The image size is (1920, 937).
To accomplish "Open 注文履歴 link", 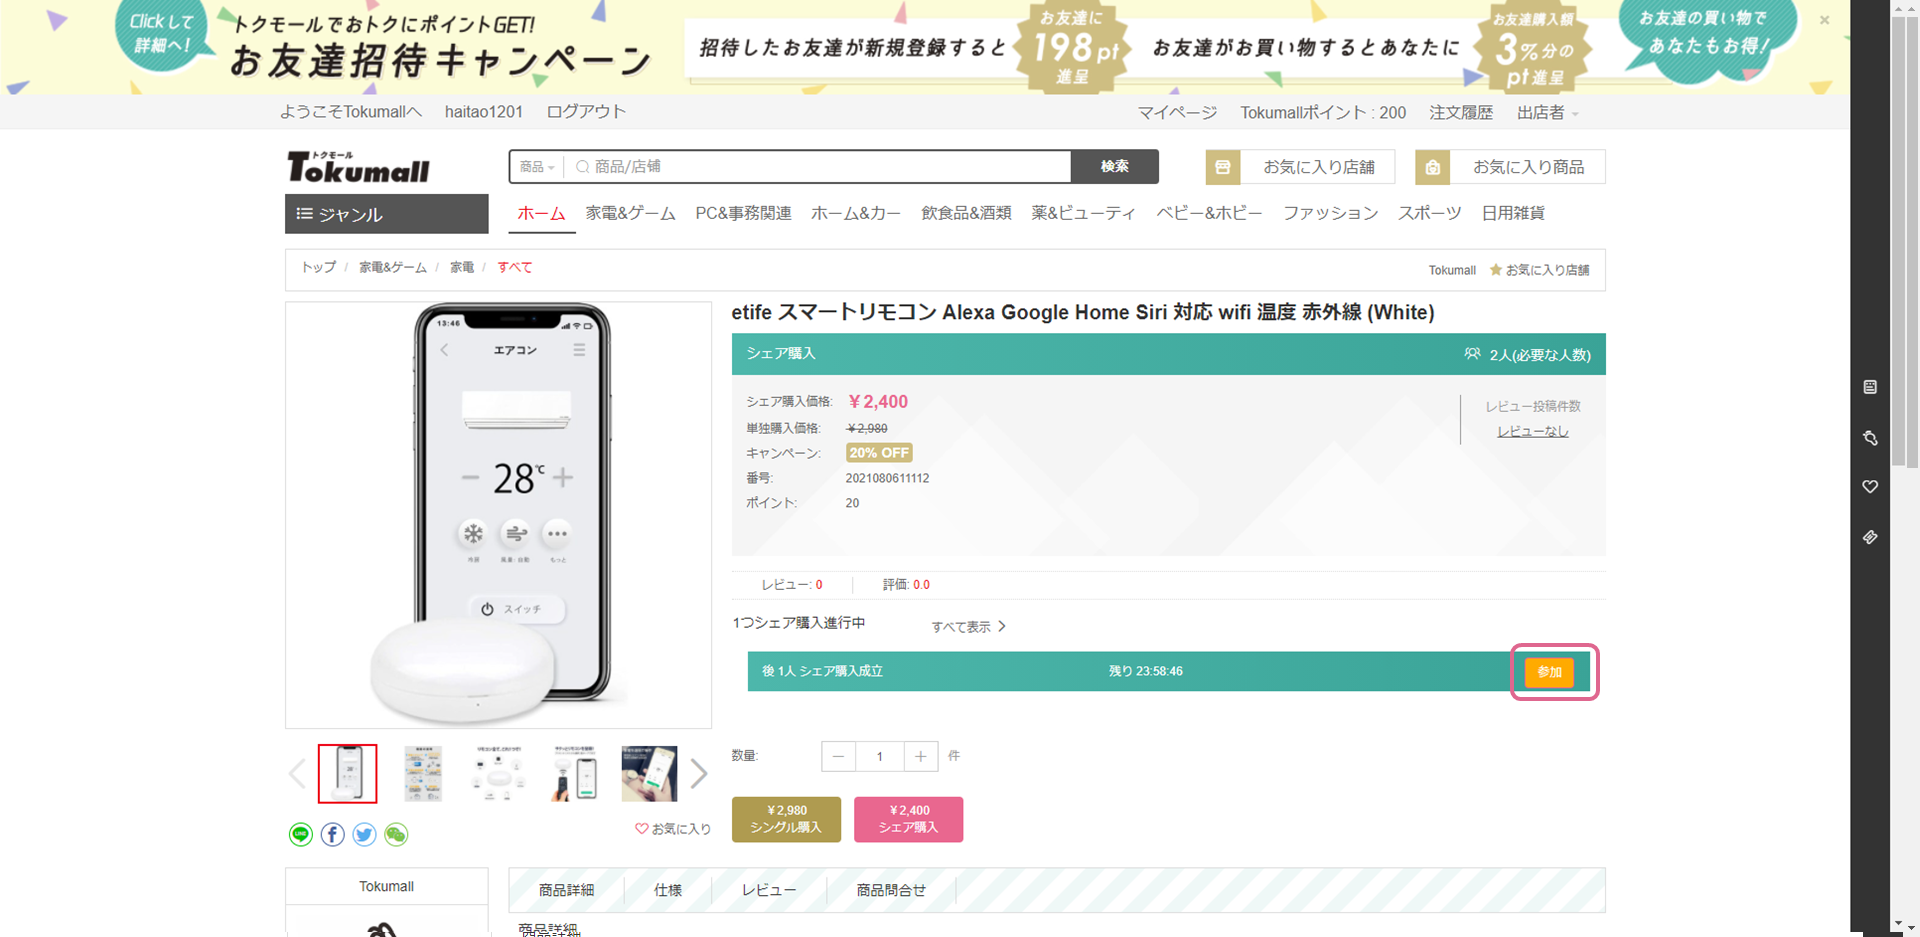I will [1461, 113].
